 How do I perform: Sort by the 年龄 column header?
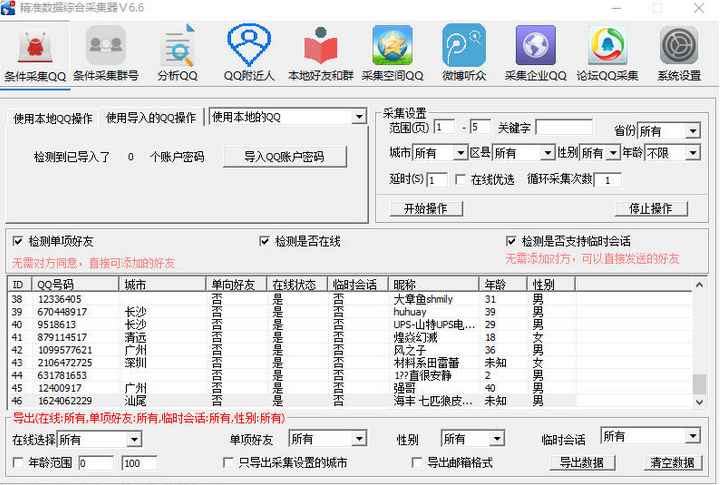click(503, 285)
